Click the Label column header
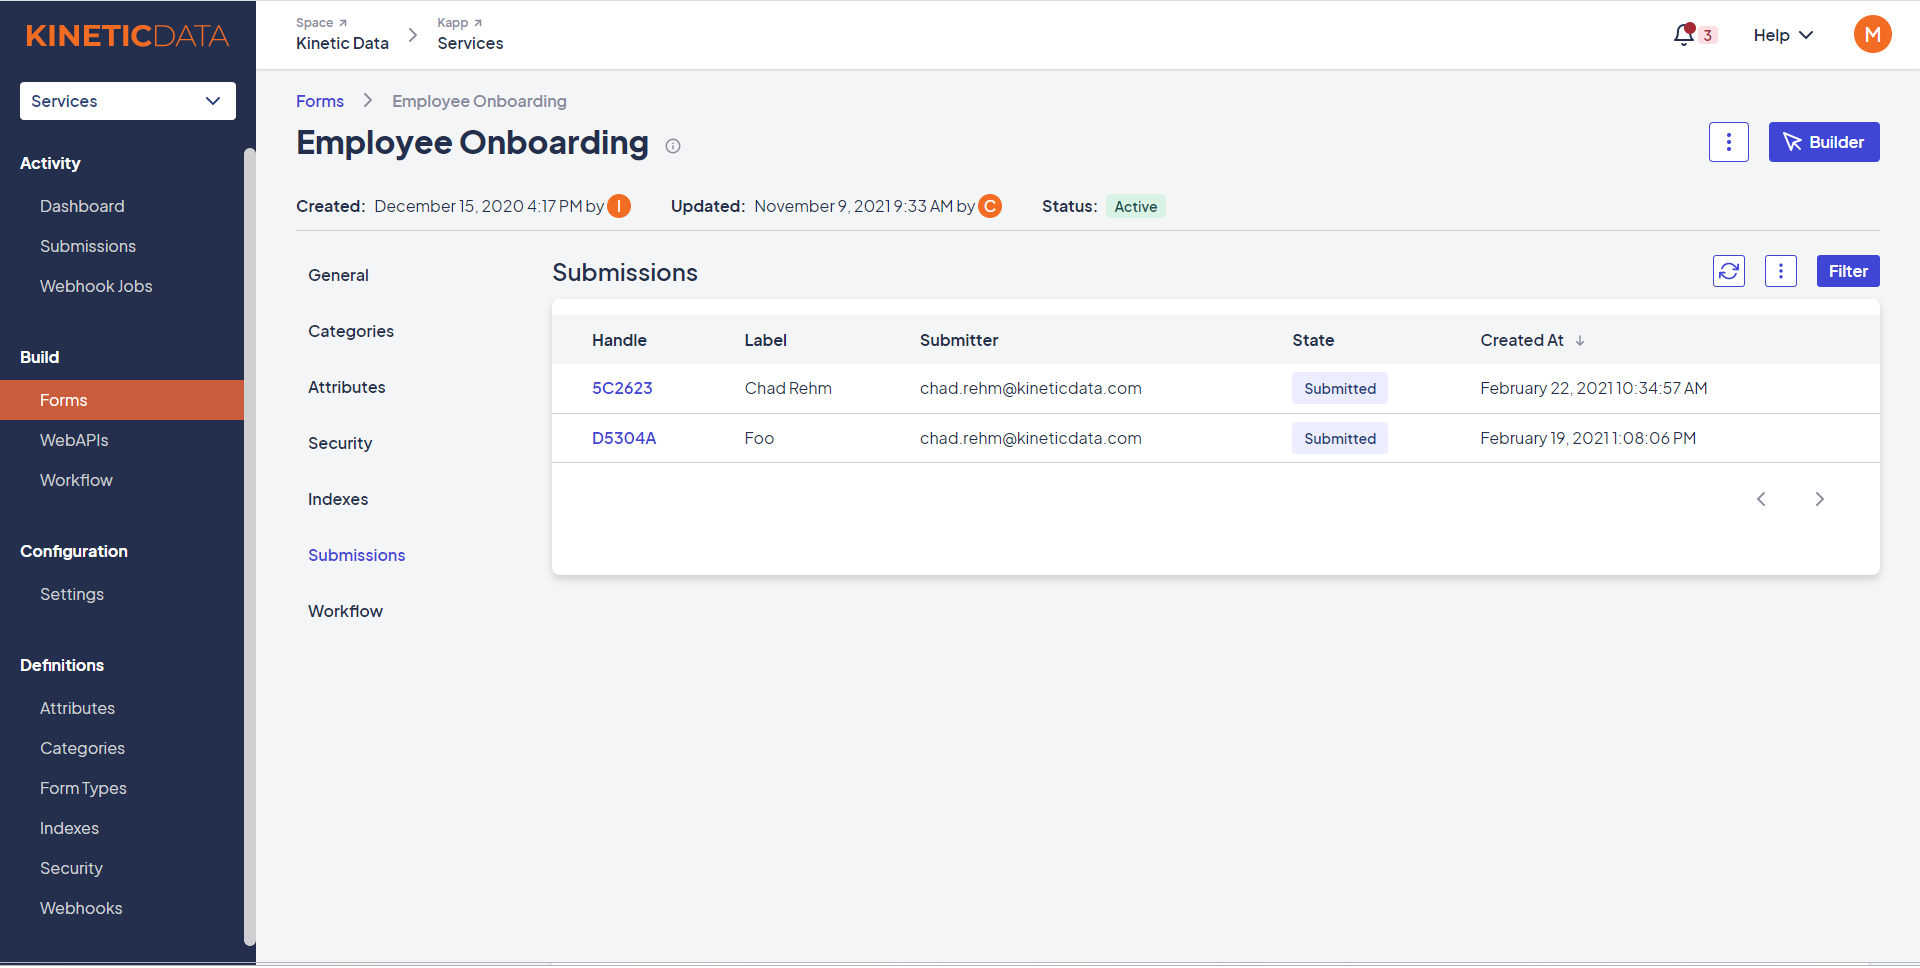Viewport: 1920px width, 968px height. 765,340
